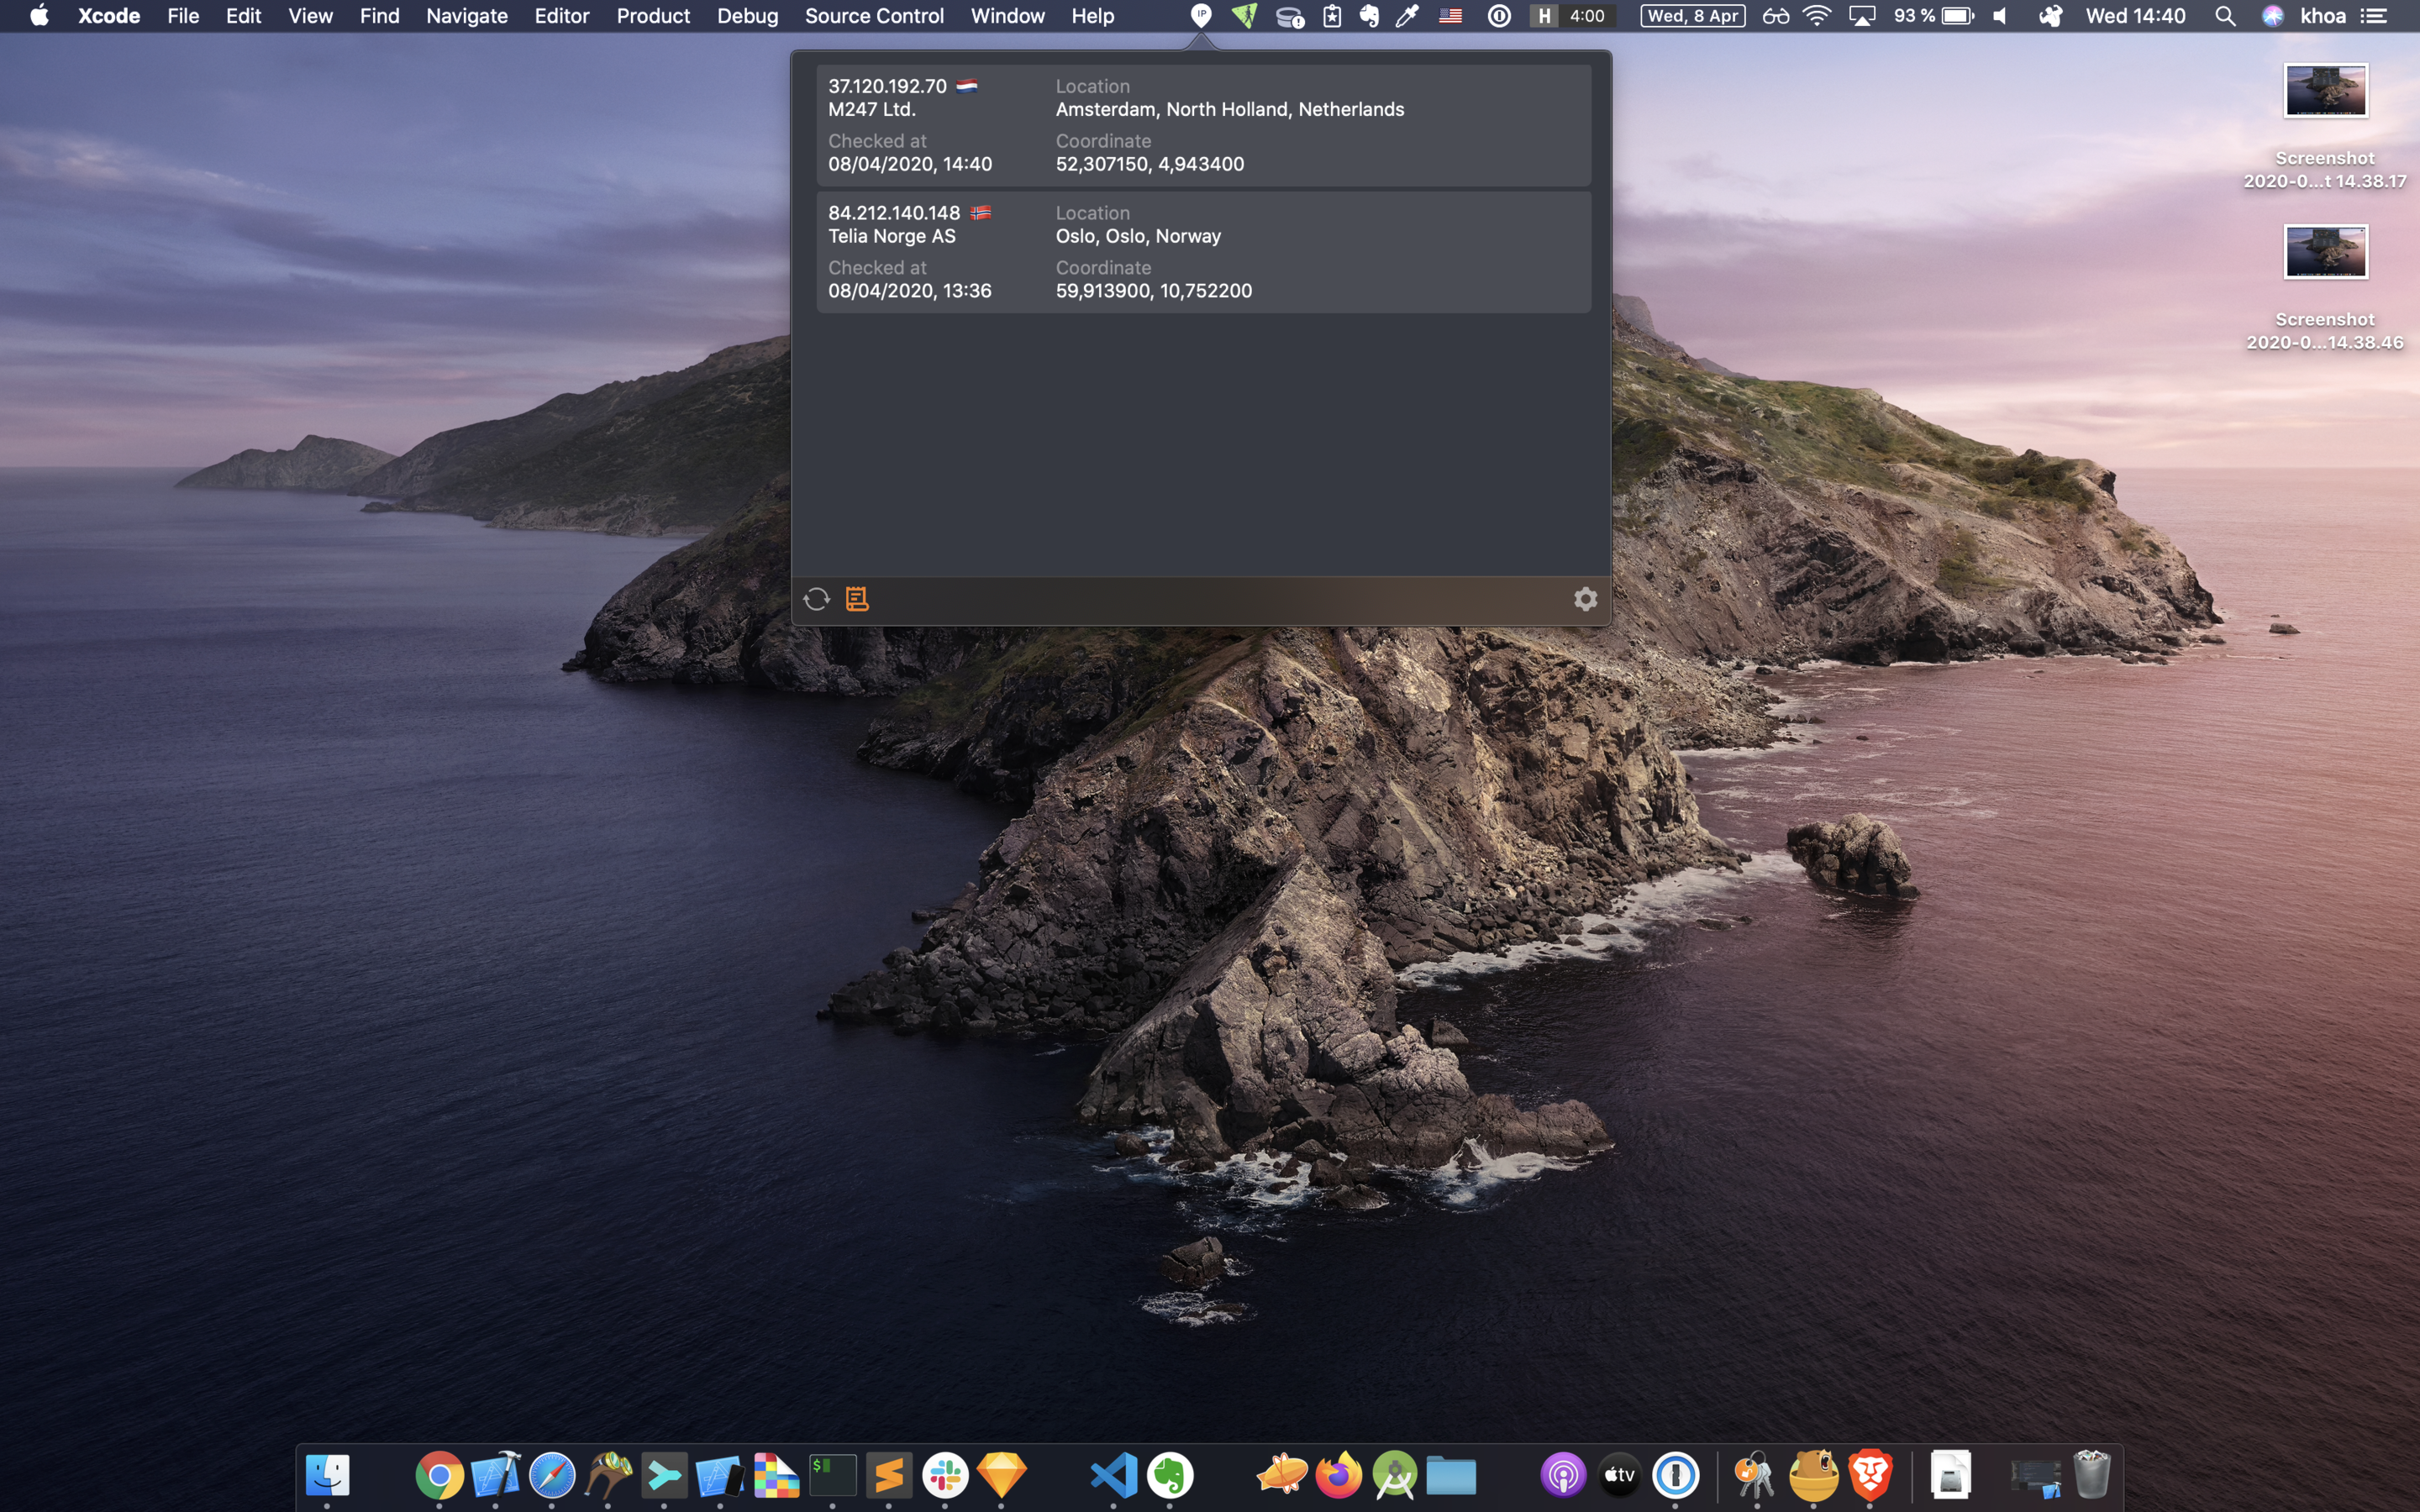This screenshot has width=2420, height=1512.
Task: Open settings gear in the IP popover
Action: [x=1585, y=599]
